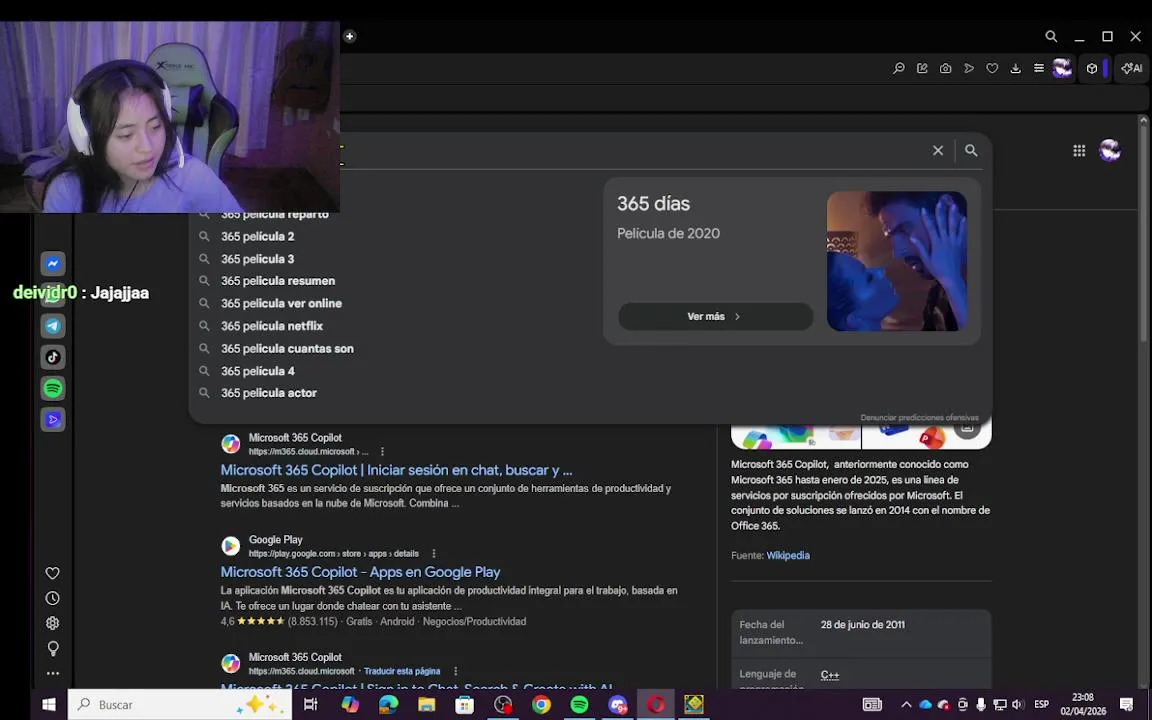Click the edit page pencil icon

(x=922, y=68)
